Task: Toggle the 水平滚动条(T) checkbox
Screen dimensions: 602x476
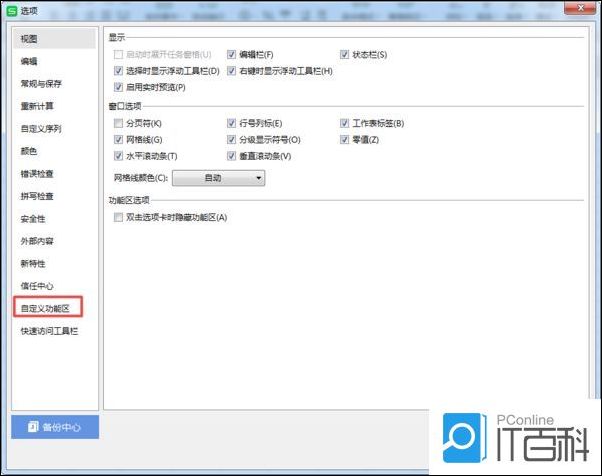Action: click(119, 156)
